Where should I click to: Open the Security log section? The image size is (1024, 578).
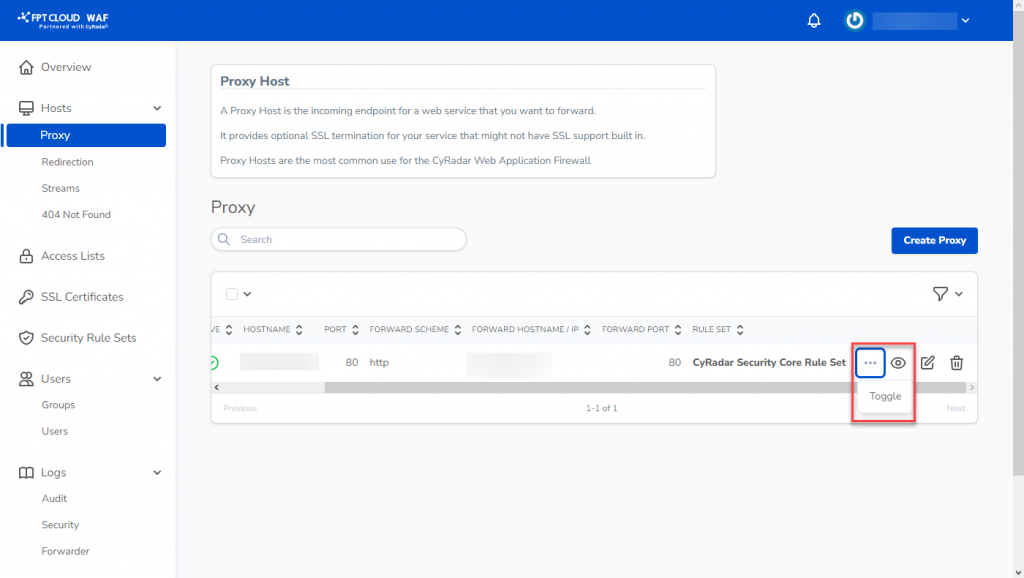[60, 524]
